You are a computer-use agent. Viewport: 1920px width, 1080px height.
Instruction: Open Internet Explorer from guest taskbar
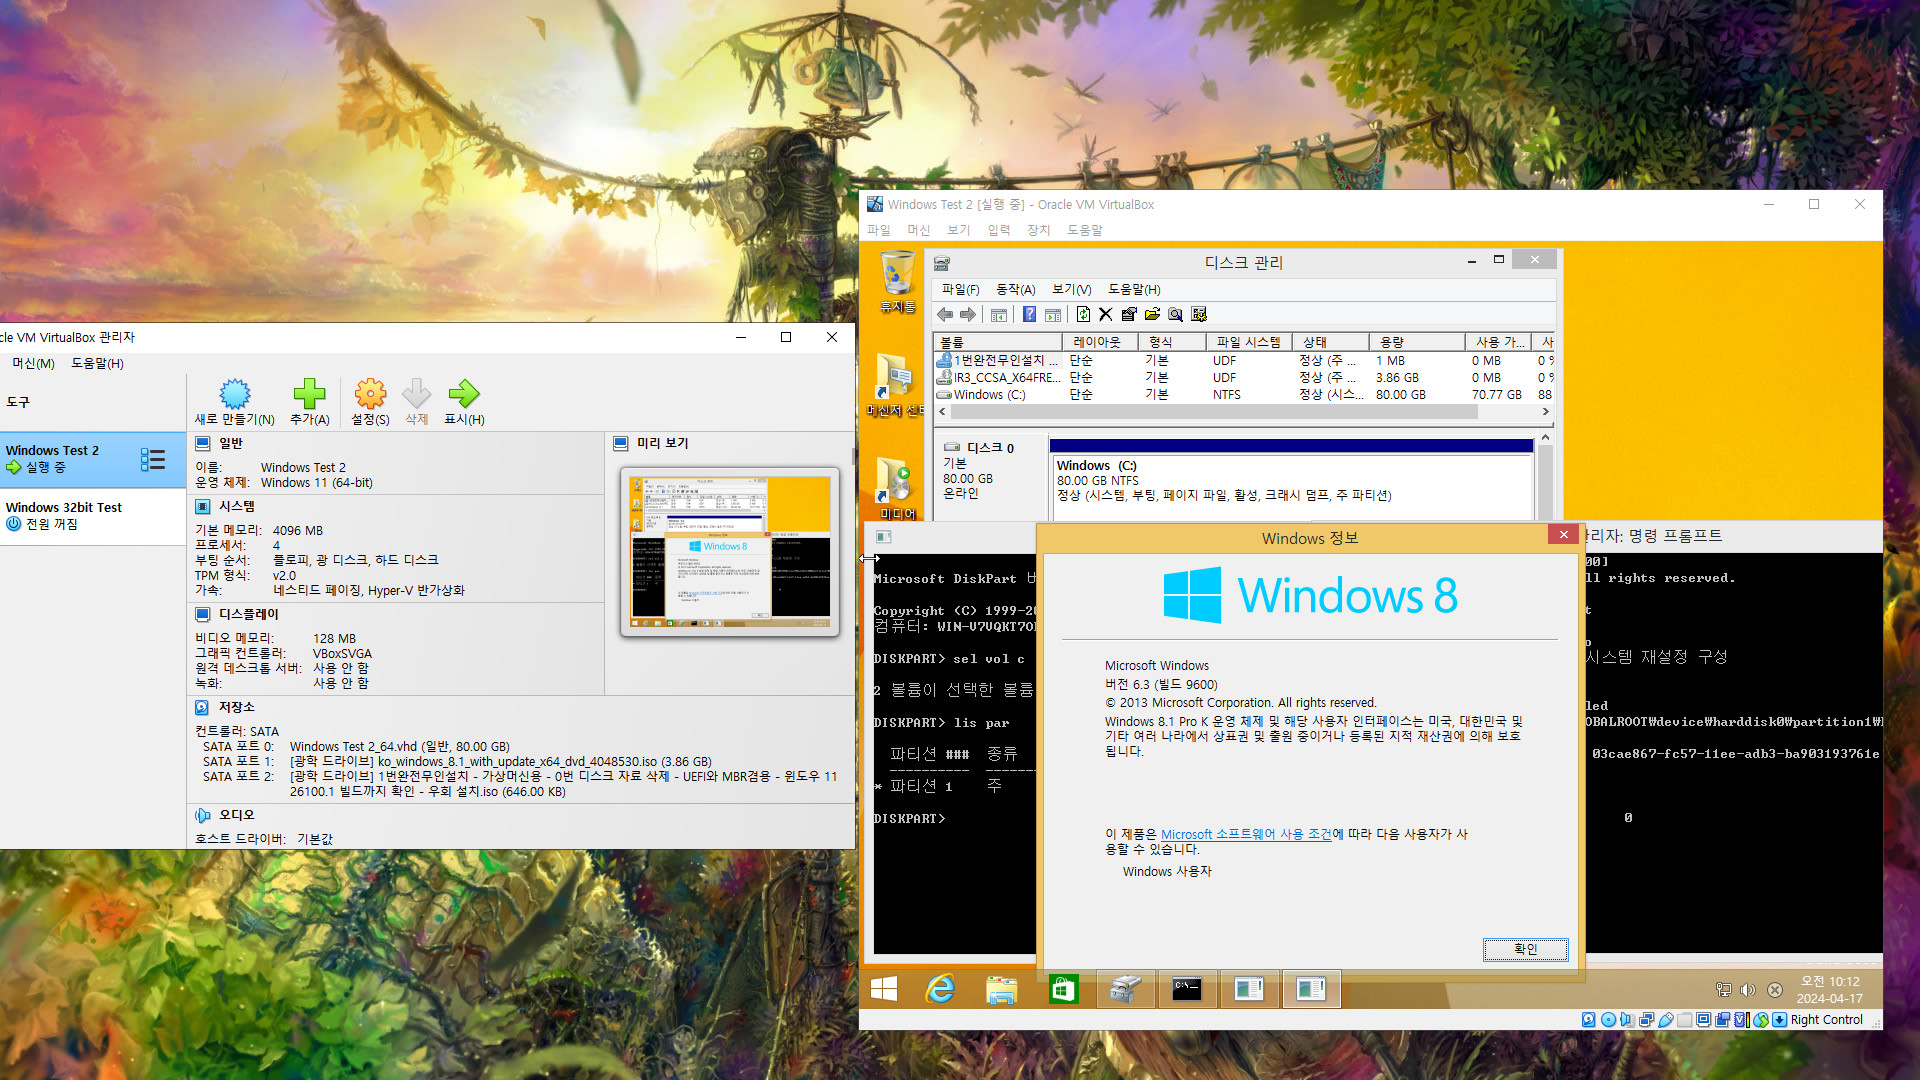(x=941, y=989)
